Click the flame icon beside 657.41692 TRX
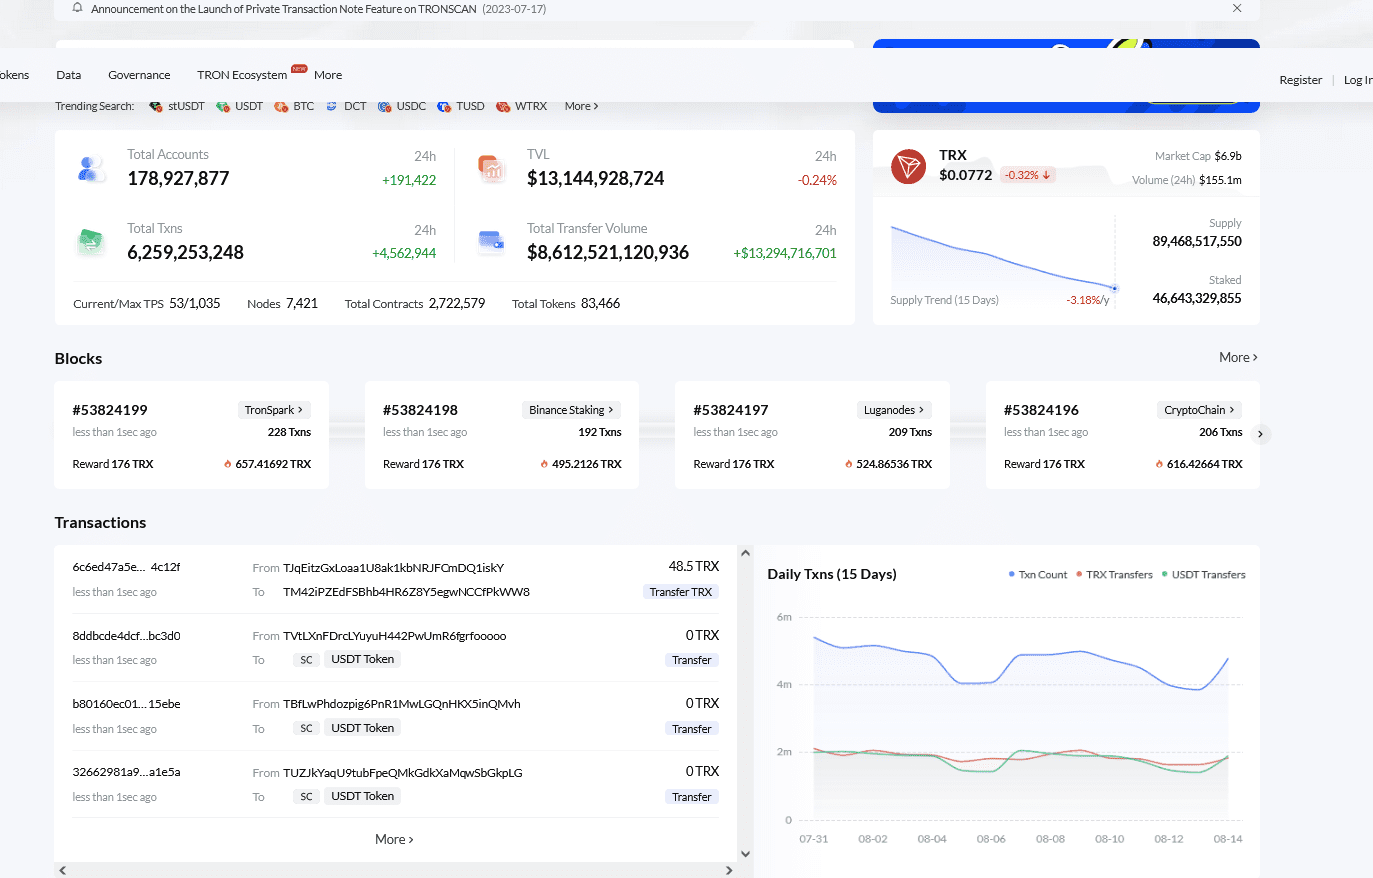Image resolution: width=1373 pixels, height=878 pixels. 227,464
